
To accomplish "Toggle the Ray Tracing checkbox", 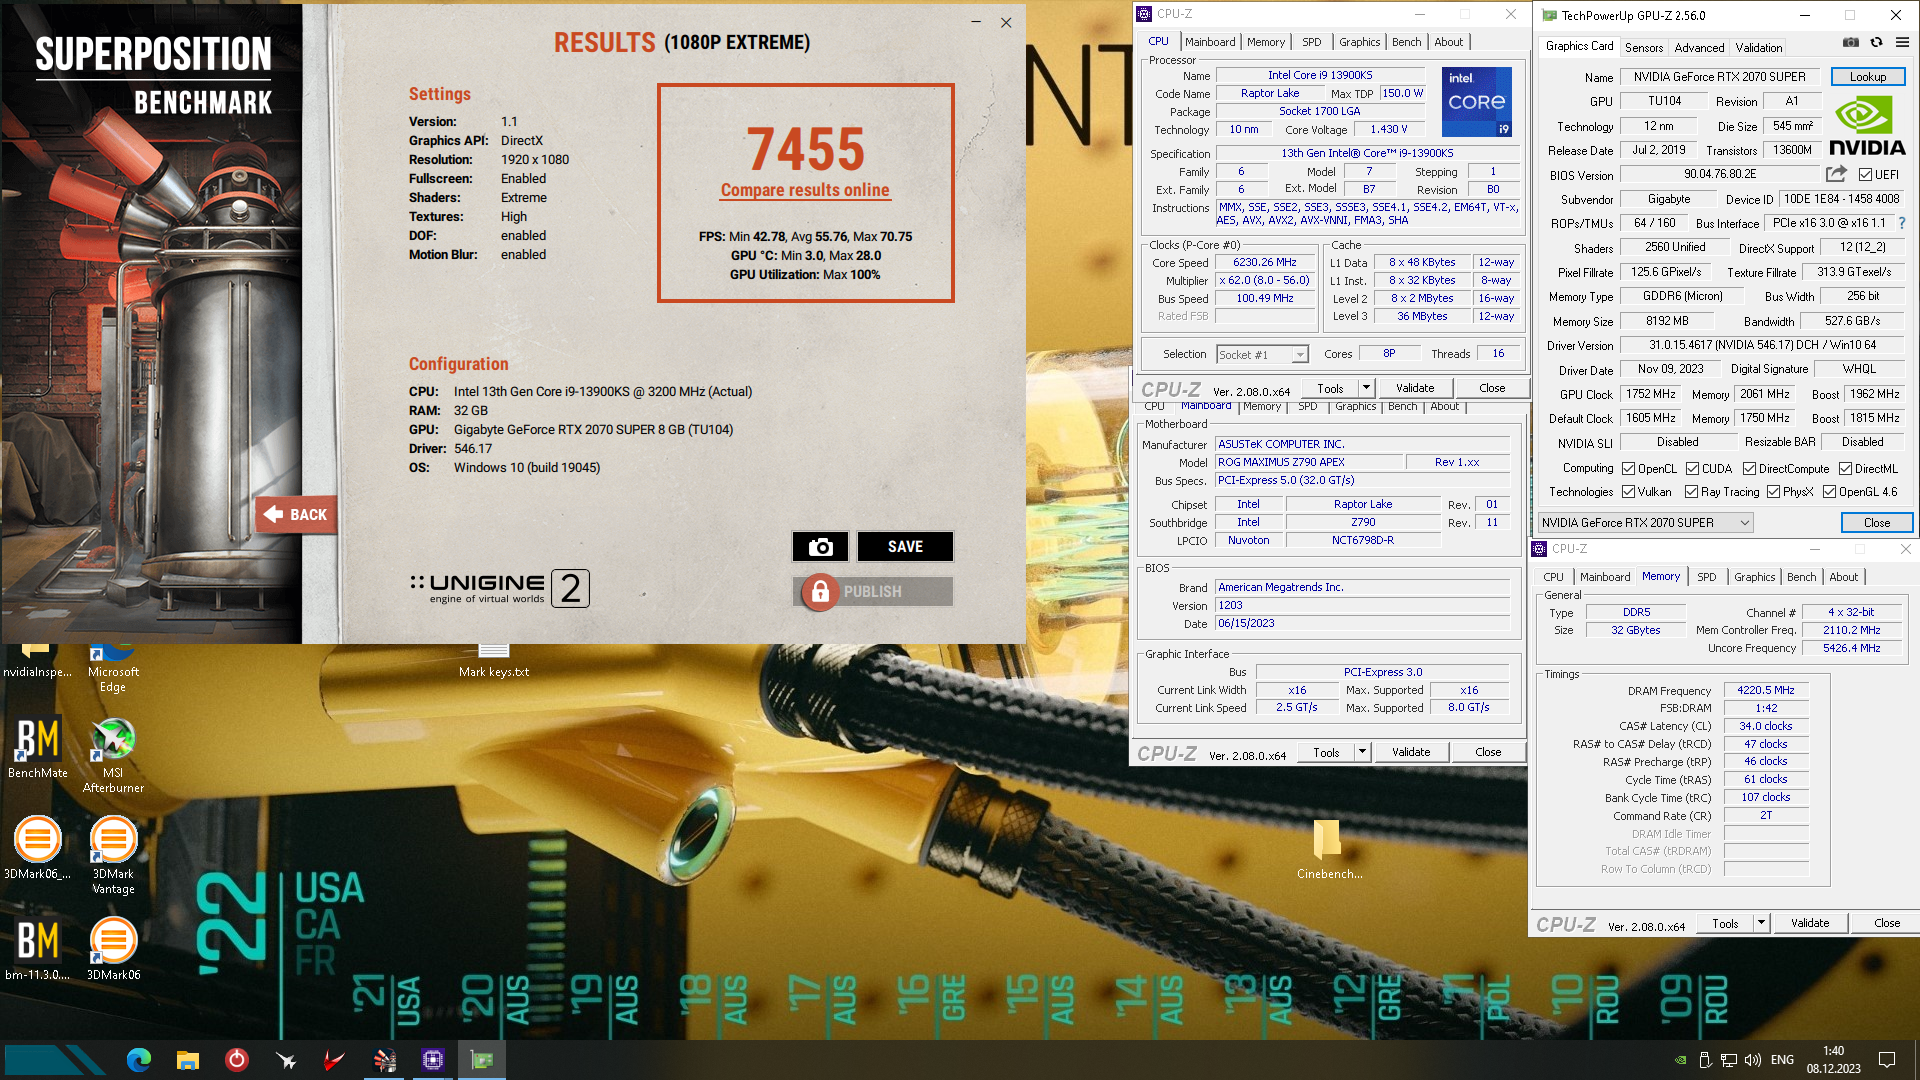I will 1692,492.
